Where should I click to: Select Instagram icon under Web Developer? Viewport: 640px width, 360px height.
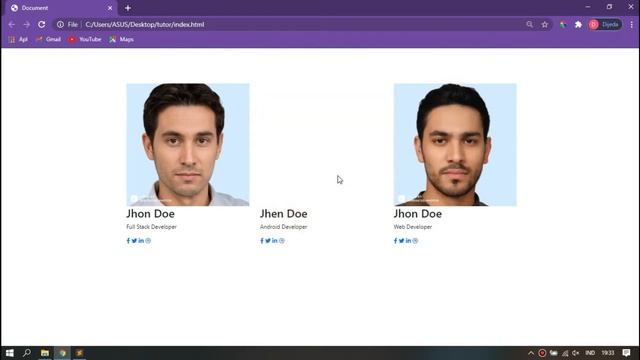[x=415, y=241]
